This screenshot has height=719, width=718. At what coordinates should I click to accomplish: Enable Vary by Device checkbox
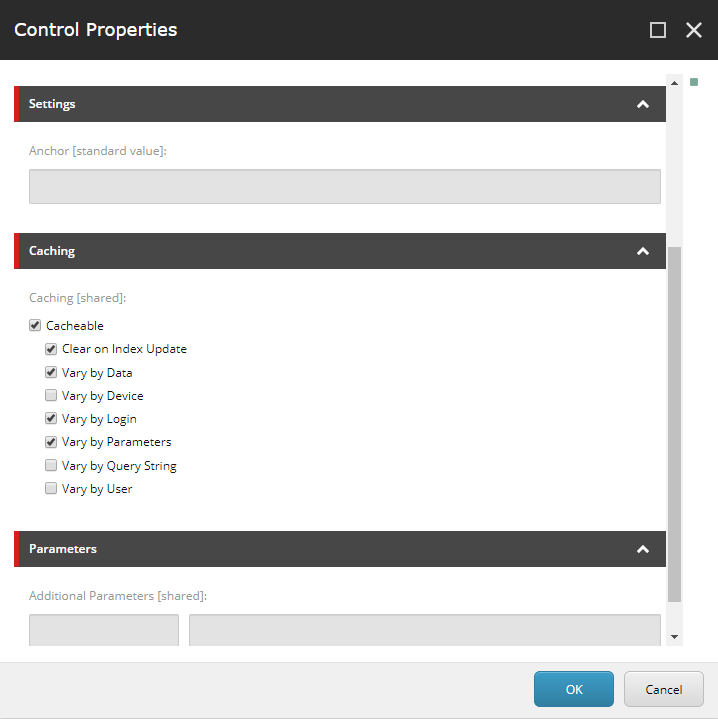pos(51,395)
